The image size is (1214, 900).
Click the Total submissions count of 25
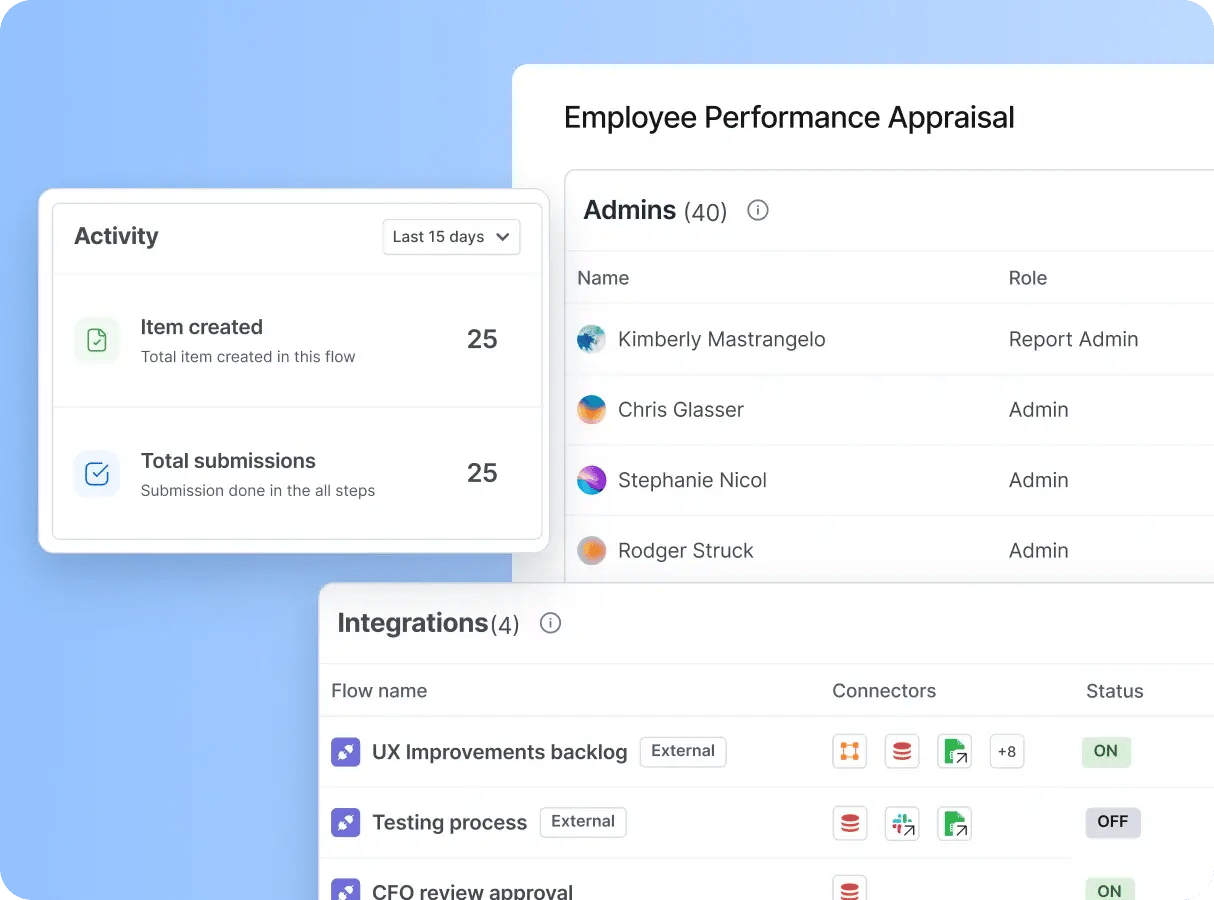(482, 473)
